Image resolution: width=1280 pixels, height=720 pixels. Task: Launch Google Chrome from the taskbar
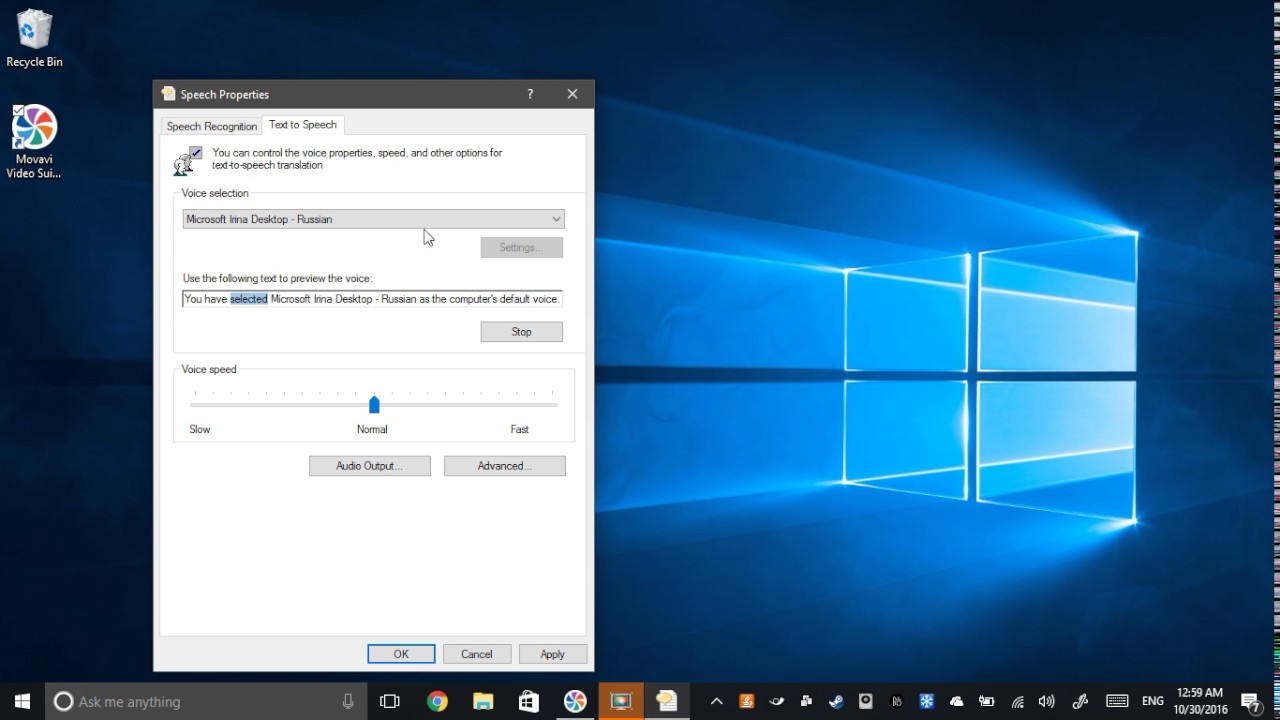437,701
